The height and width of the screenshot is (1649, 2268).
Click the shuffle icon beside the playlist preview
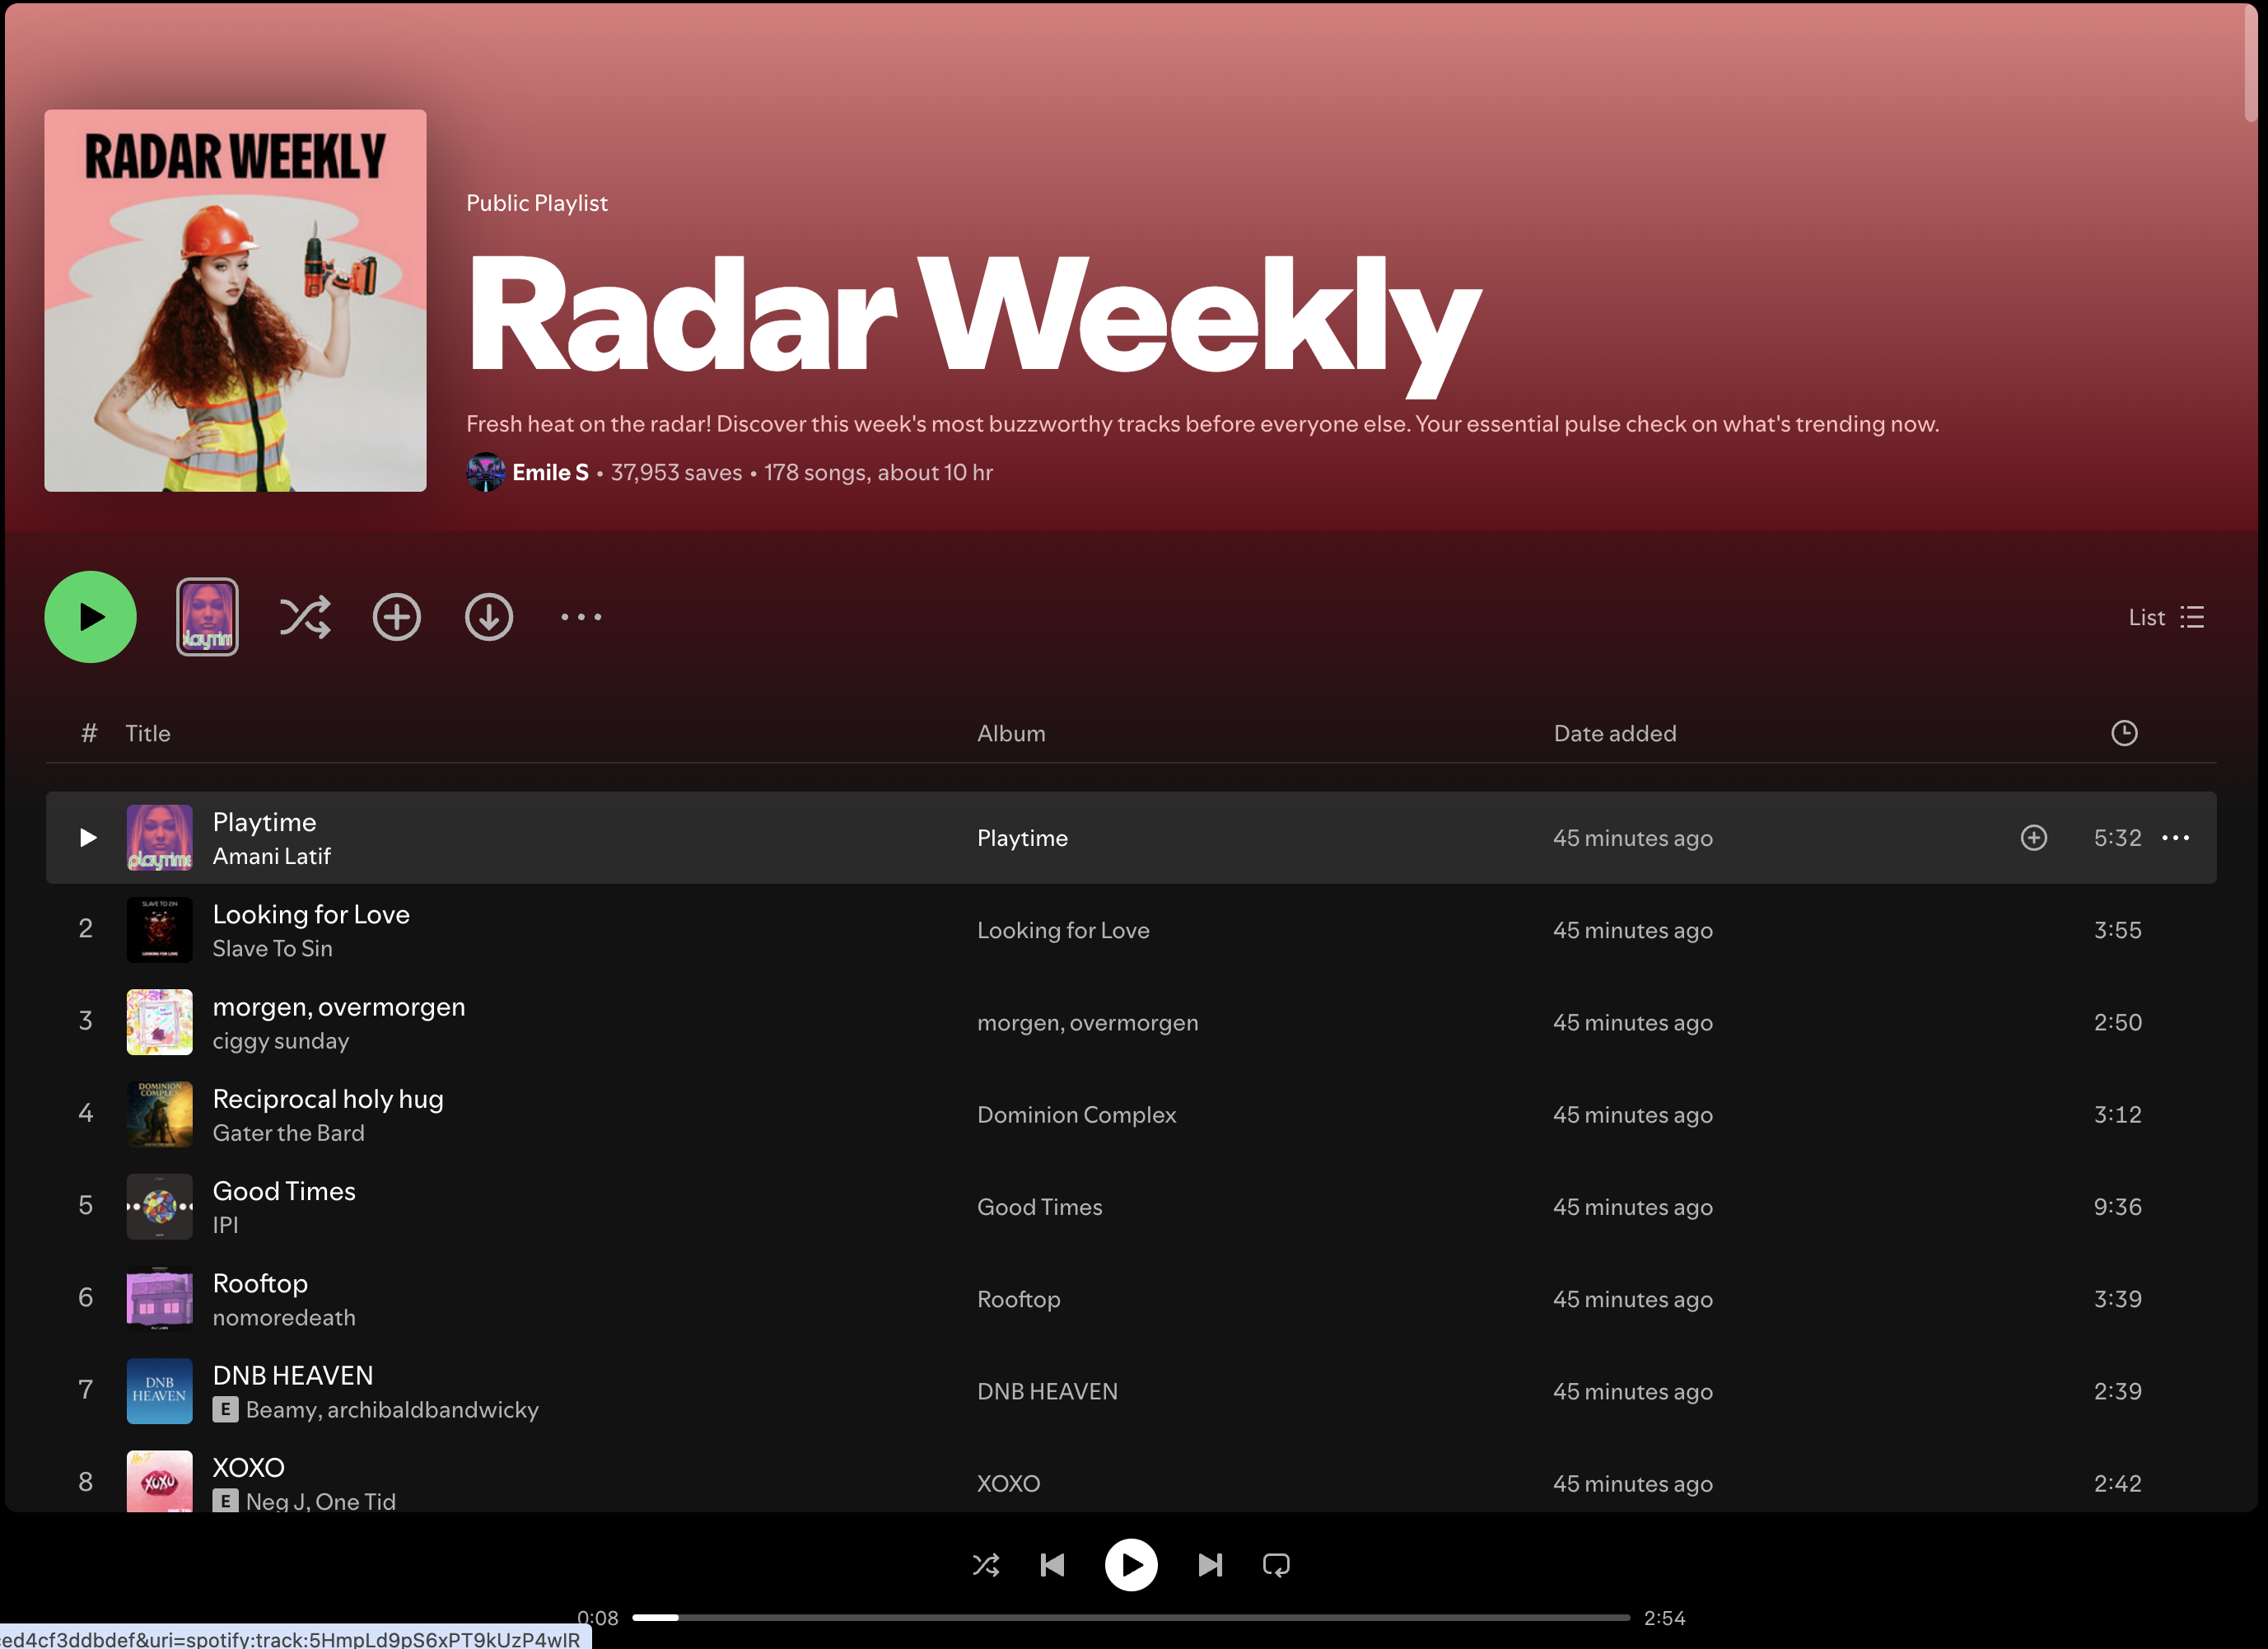[304, 617]
